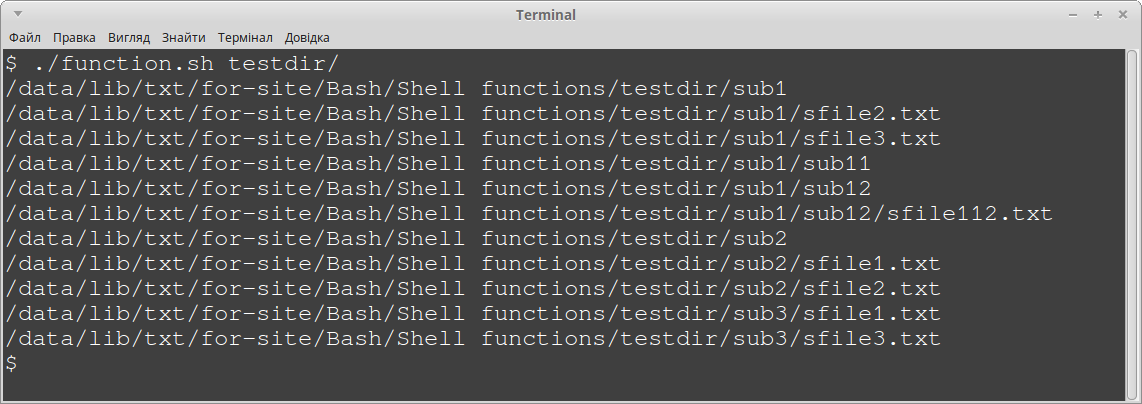The height and width of the screenshot is (404, 1142).
Task: Maximize the Terminal window with plus icon
Action: 1098,15
